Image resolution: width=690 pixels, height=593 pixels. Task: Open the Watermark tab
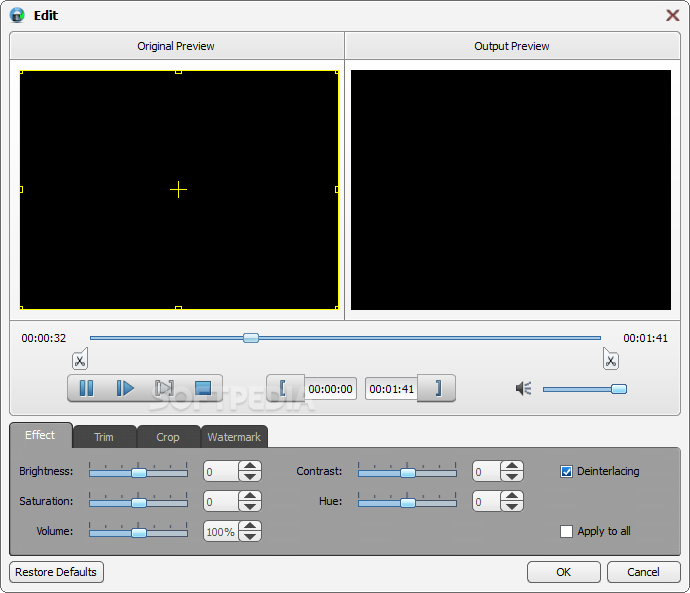(x=234, y=437)
